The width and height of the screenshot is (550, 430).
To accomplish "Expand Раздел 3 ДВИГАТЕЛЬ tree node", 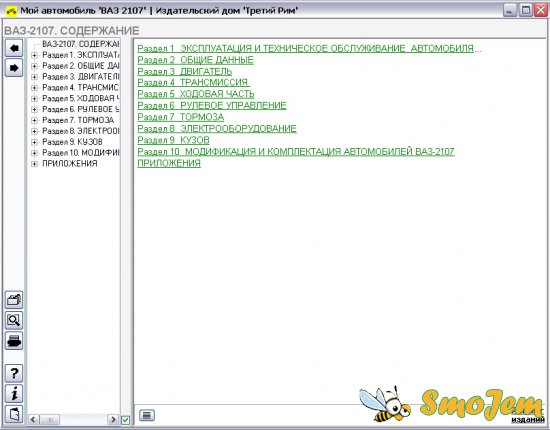I will 34,77.
